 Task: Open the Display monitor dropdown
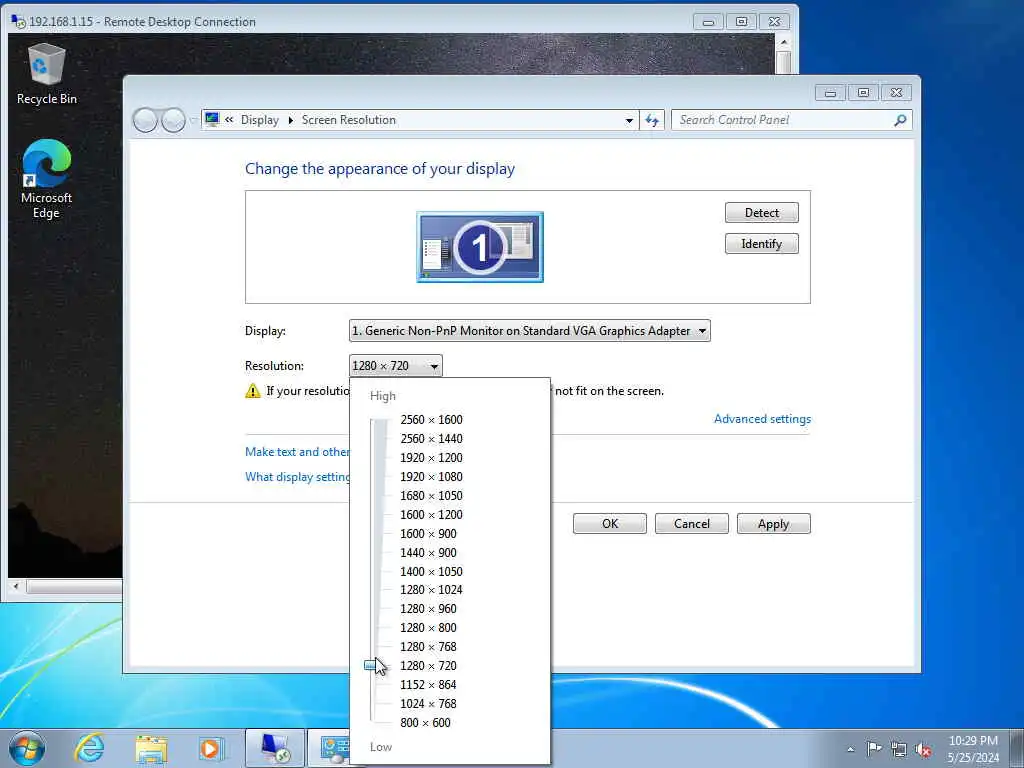click(x=530, y=330)
